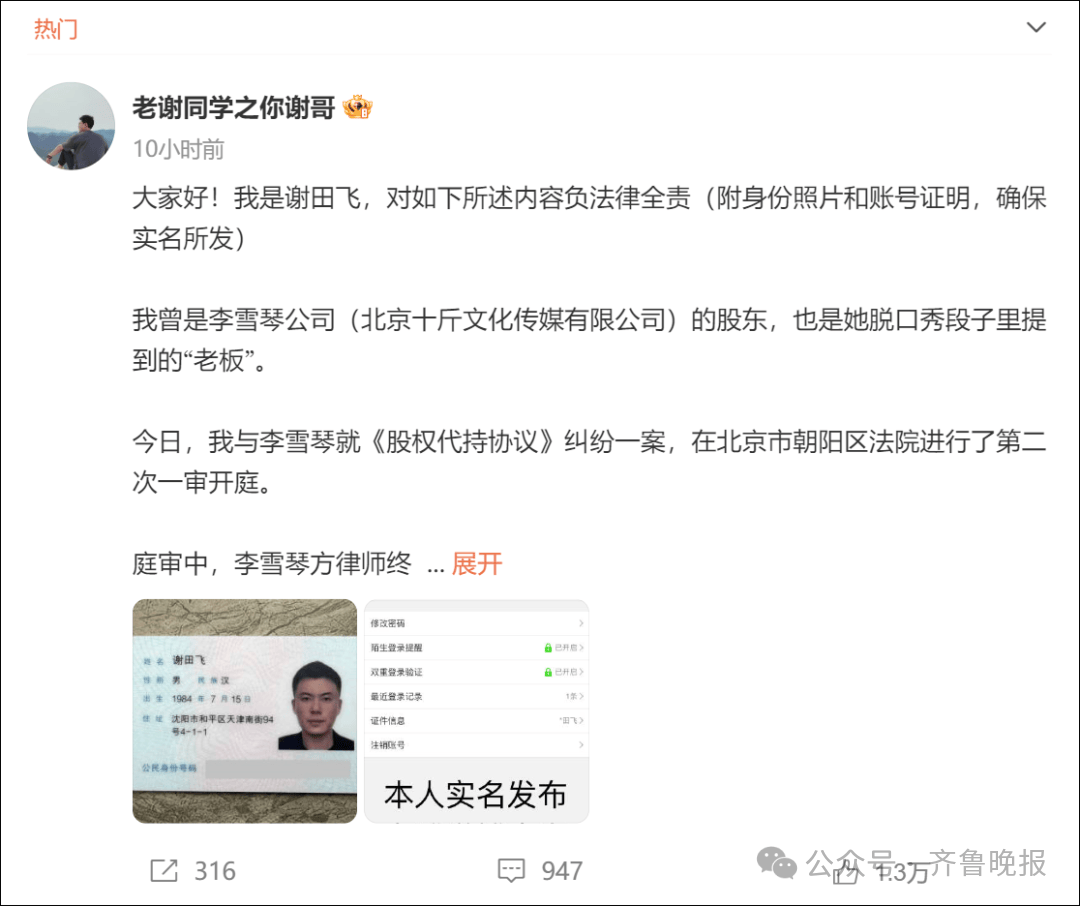The width and height of the screenshot is (1080, 906).
Task: Click the crown VIP badge icon
Action: (x=357, y=107)
